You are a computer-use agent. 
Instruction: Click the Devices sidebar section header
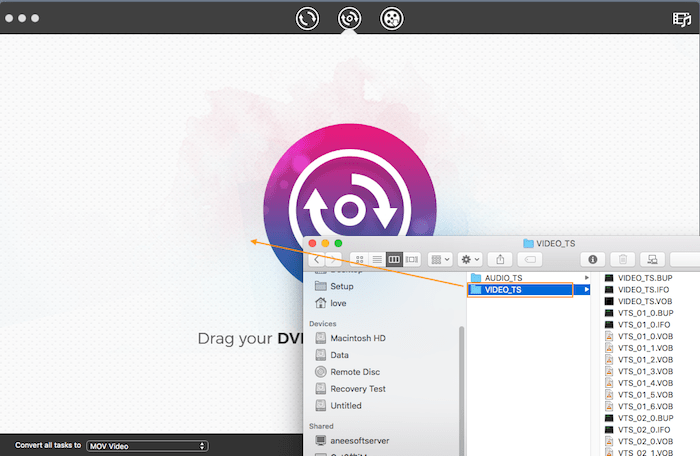323,324
